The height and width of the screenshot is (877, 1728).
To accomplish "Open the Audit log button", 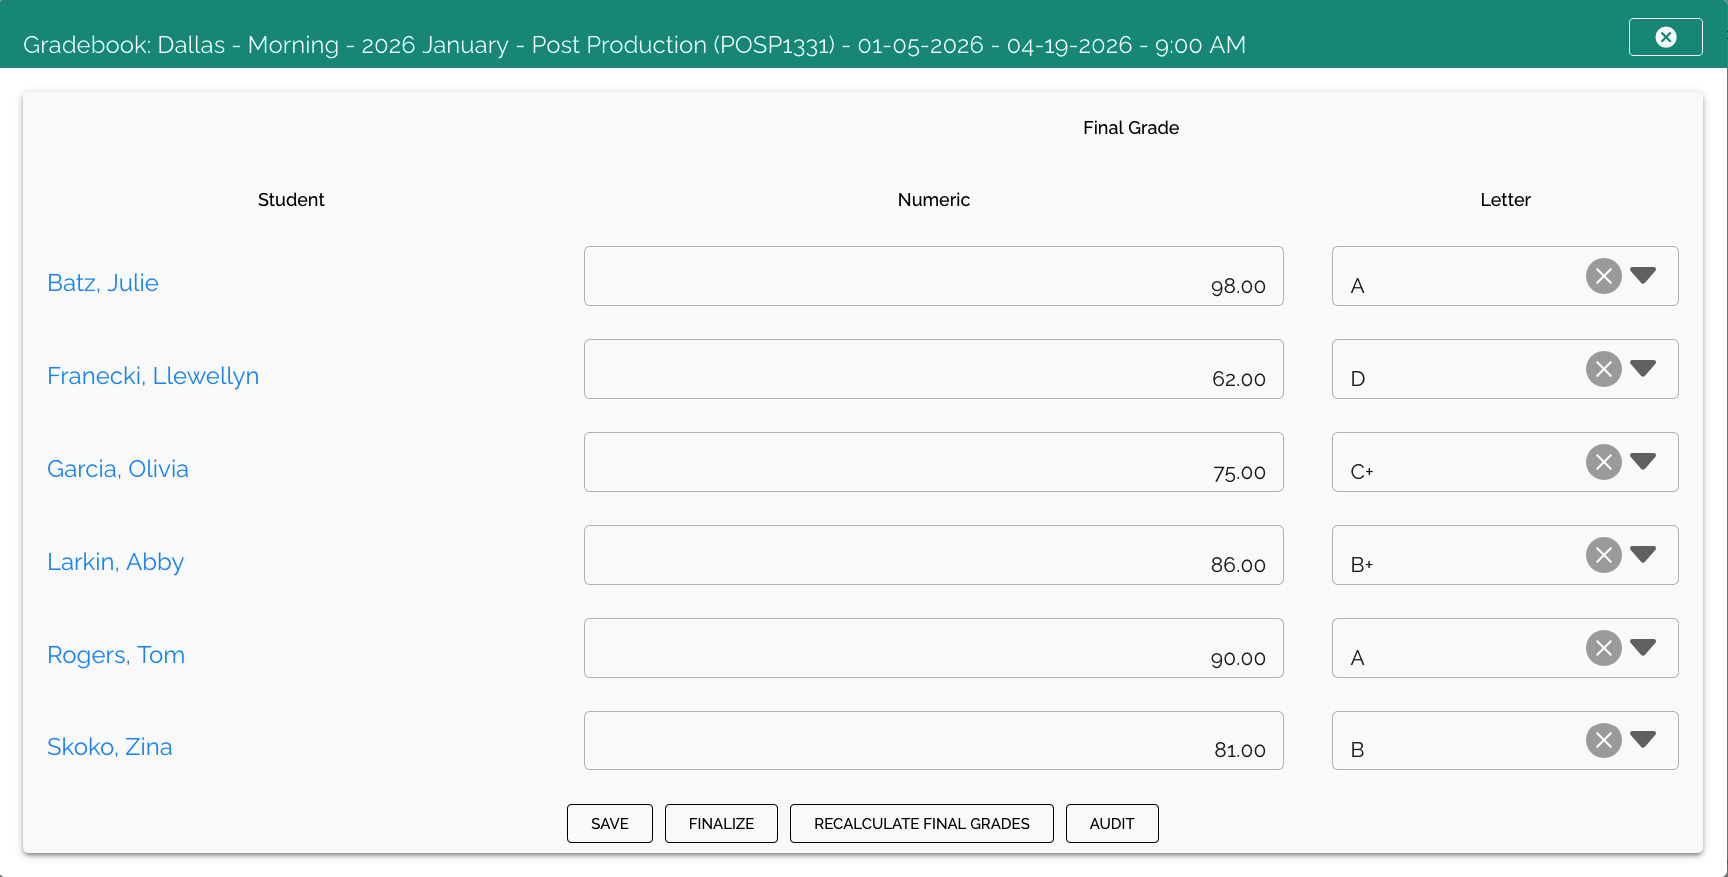I will click(1112, 824).
